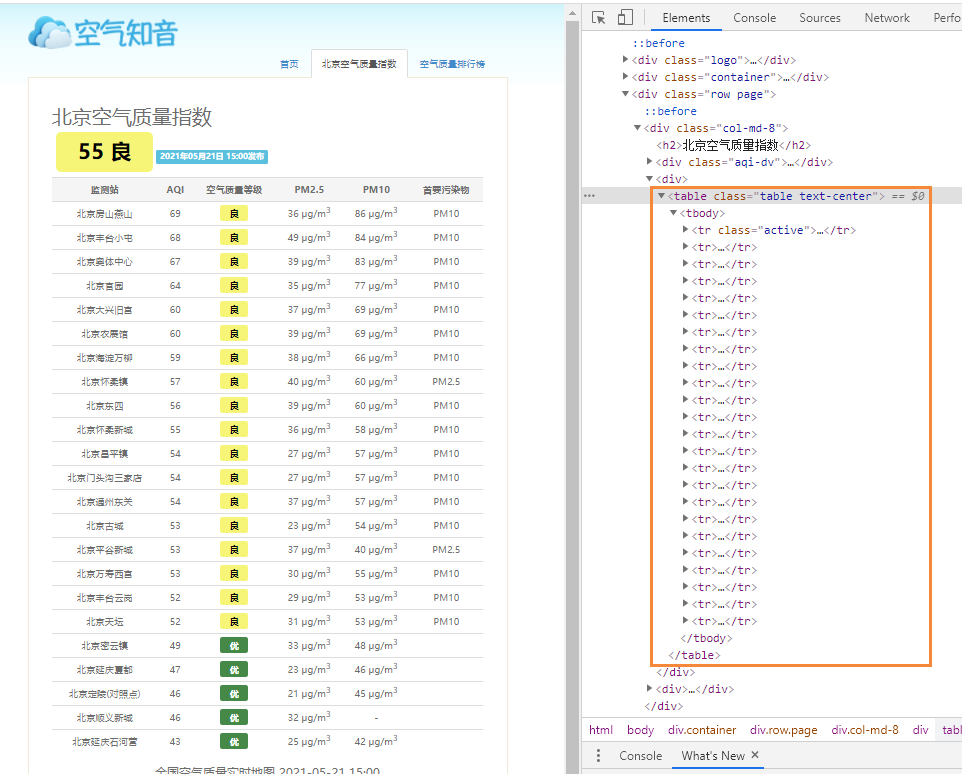Image resolution: width=962 pixels, height=774 pixels.
Task: Click the 北京定陵(对照点) station cell
Action: click(x=104, y=694)
